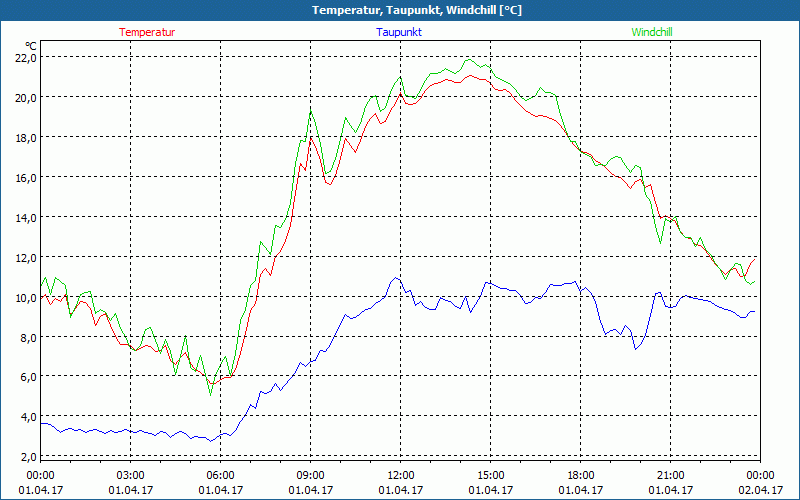Click the 20,0 y-axis value
Image resolution: width=800 pixels, height=500 pixels.
[x=26, y=97]
